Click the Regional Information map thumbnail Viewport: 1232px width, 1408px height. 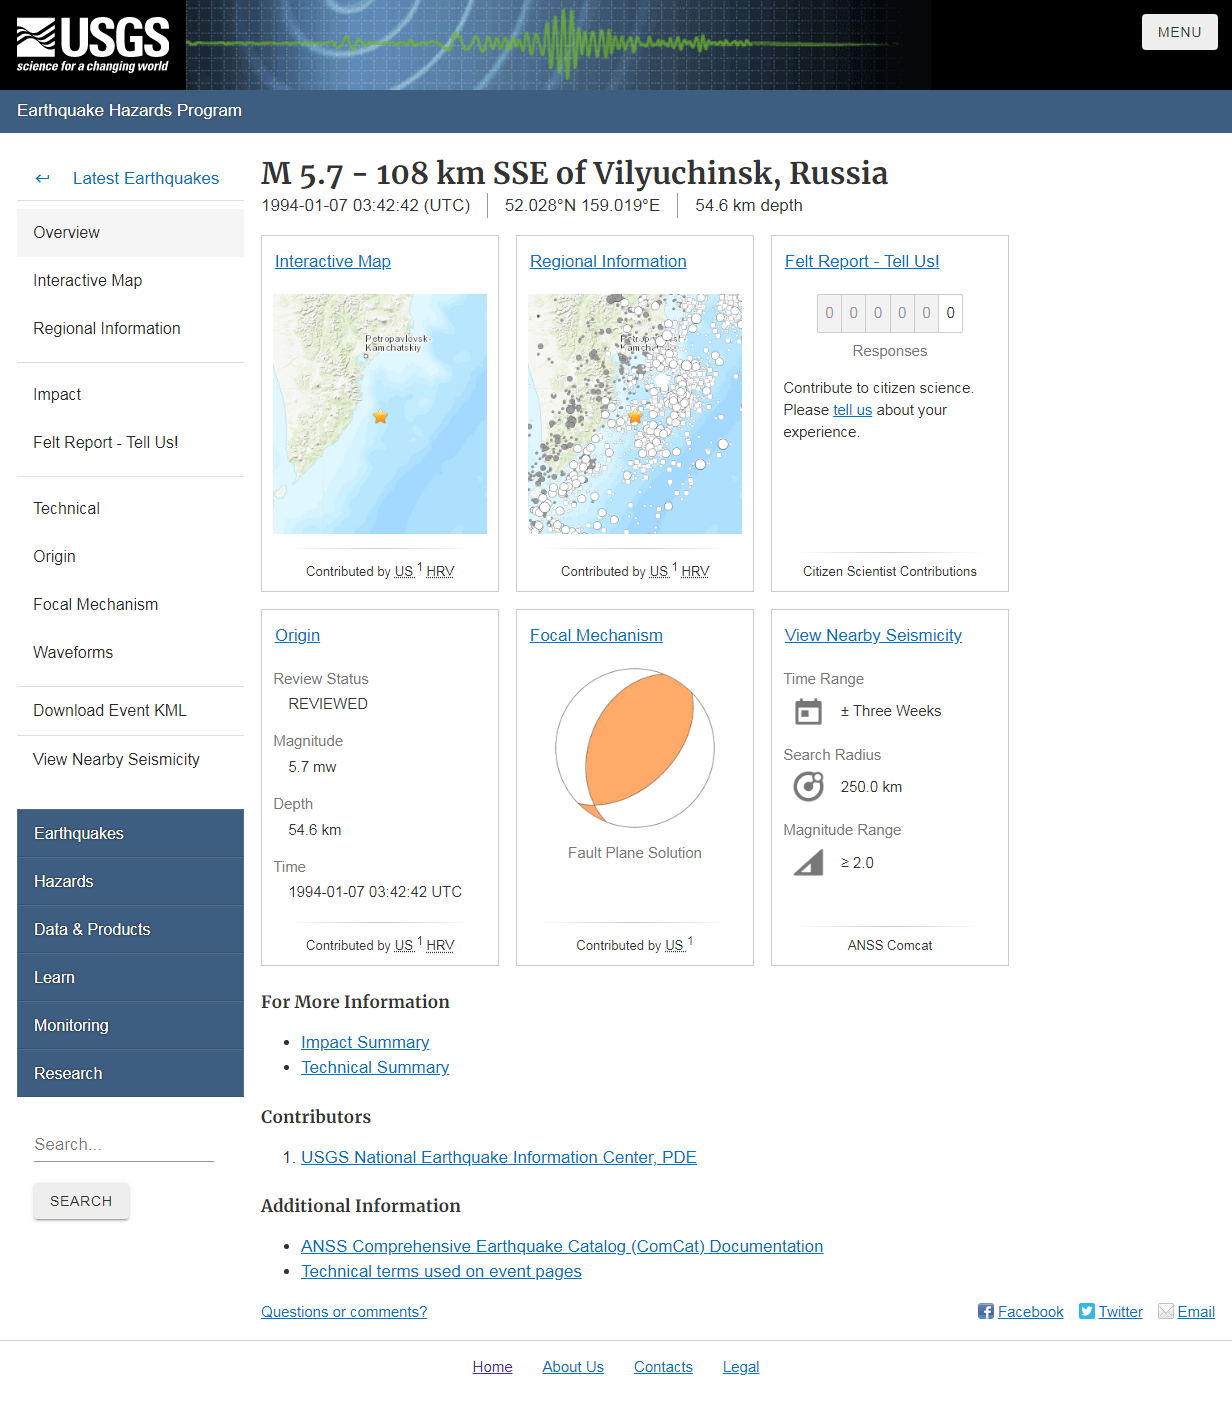click(x=635, y=414)
